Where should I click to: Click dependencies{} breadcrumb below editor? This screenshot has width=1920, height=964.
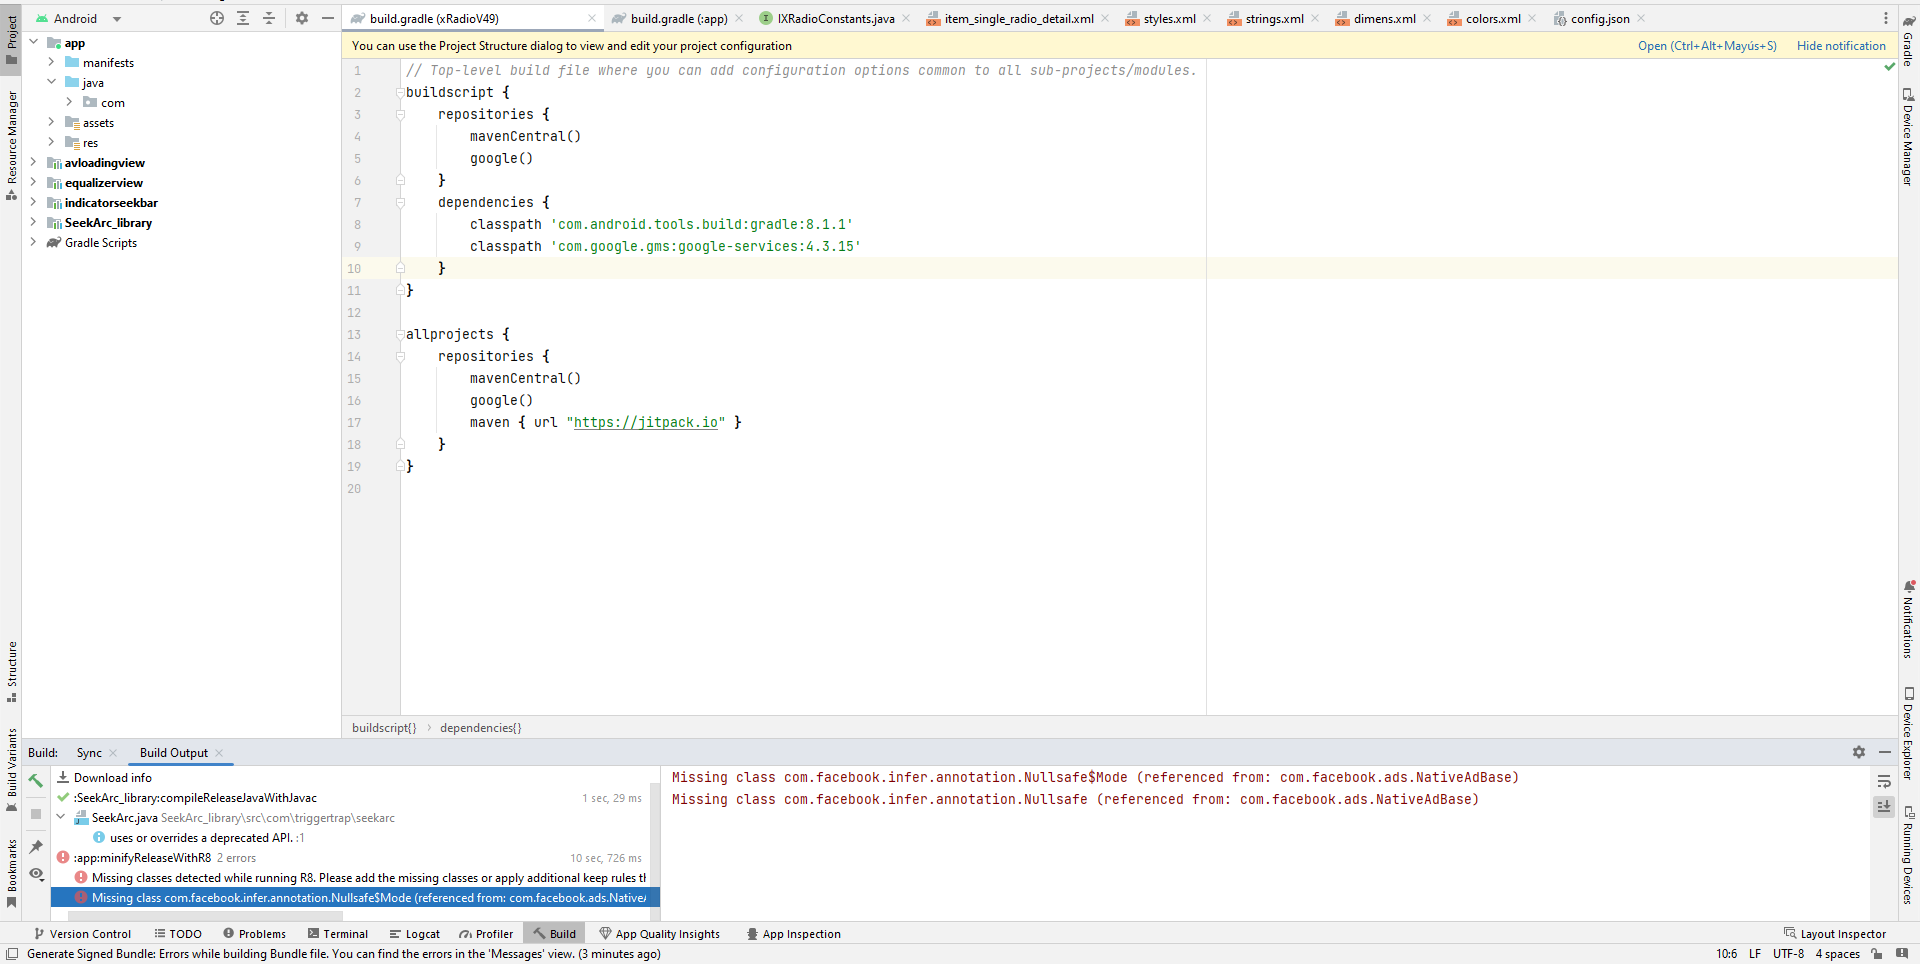(480, 728)
